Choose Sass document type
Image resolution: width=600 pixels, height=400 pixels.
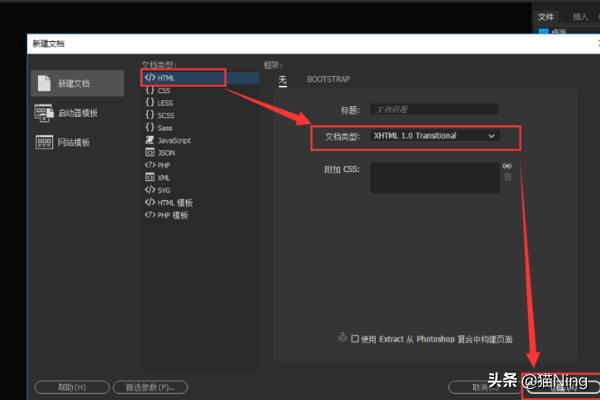159,127
